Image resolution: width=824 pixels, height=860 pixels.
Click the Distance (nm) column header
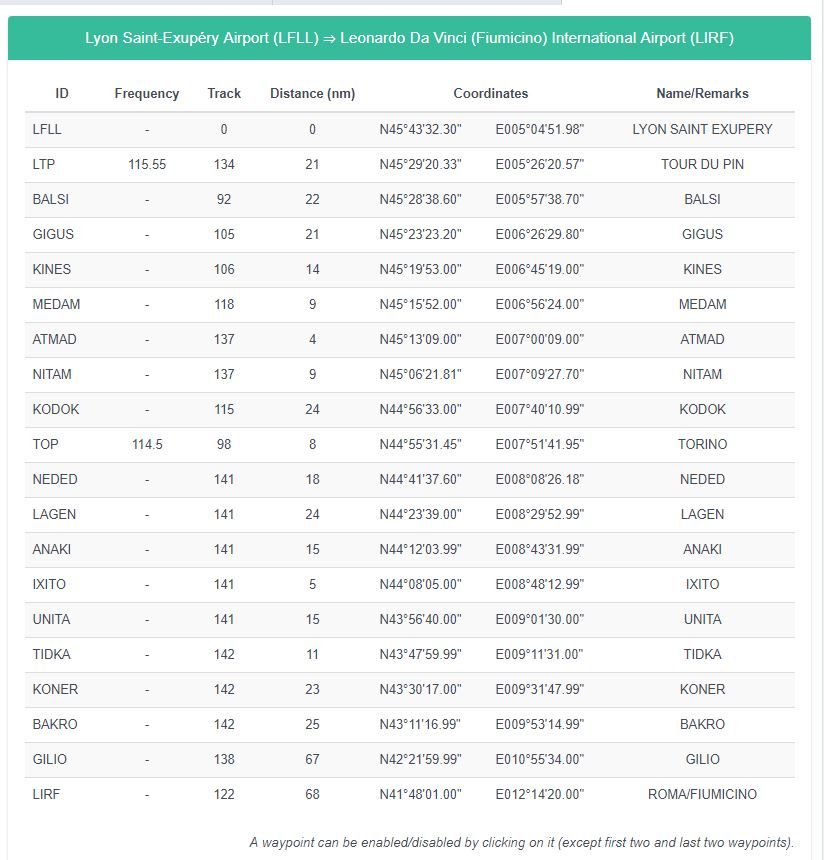tap(313, 94)
